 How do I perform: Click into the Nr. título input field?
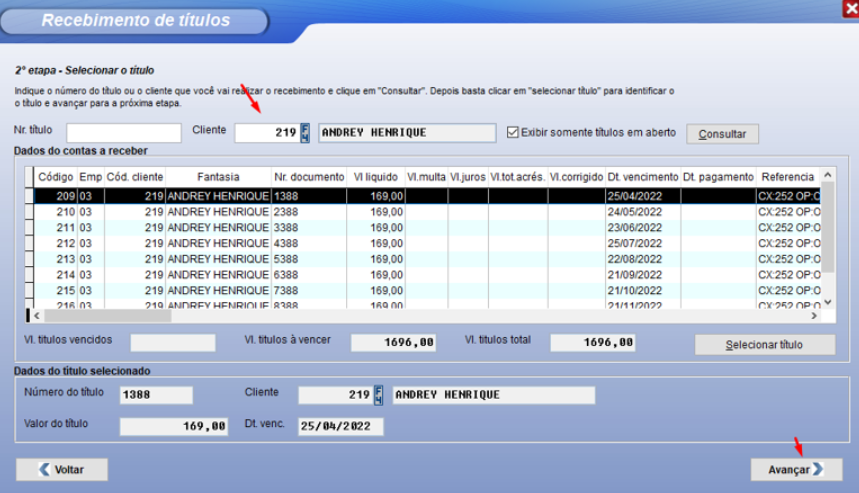123,133
